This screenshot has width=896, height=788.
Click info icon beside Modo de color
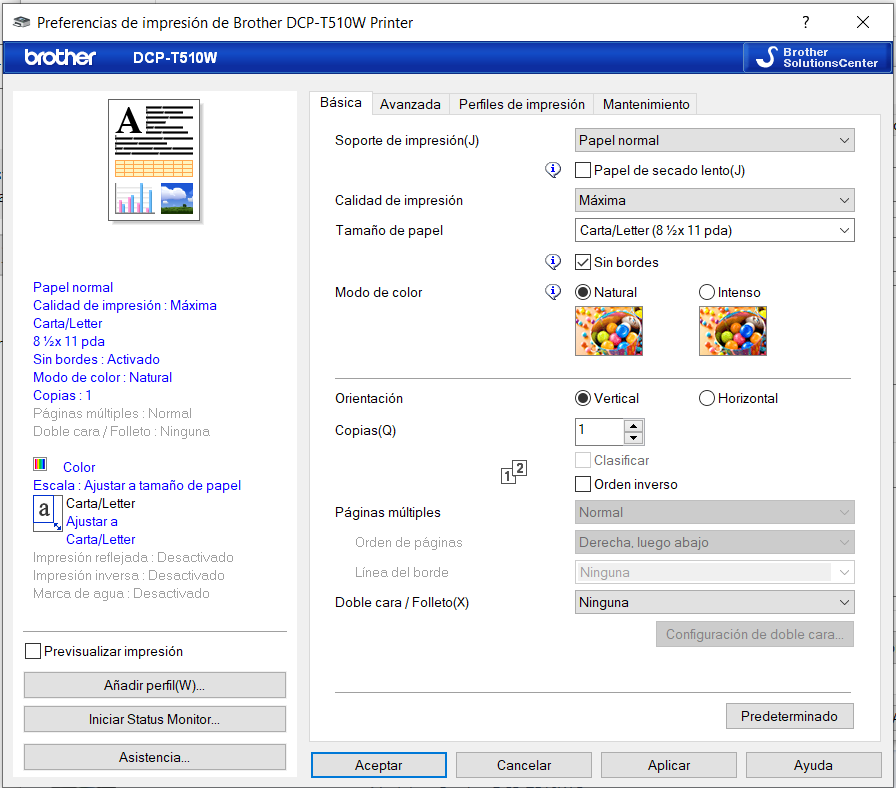(x=553, y=292)
